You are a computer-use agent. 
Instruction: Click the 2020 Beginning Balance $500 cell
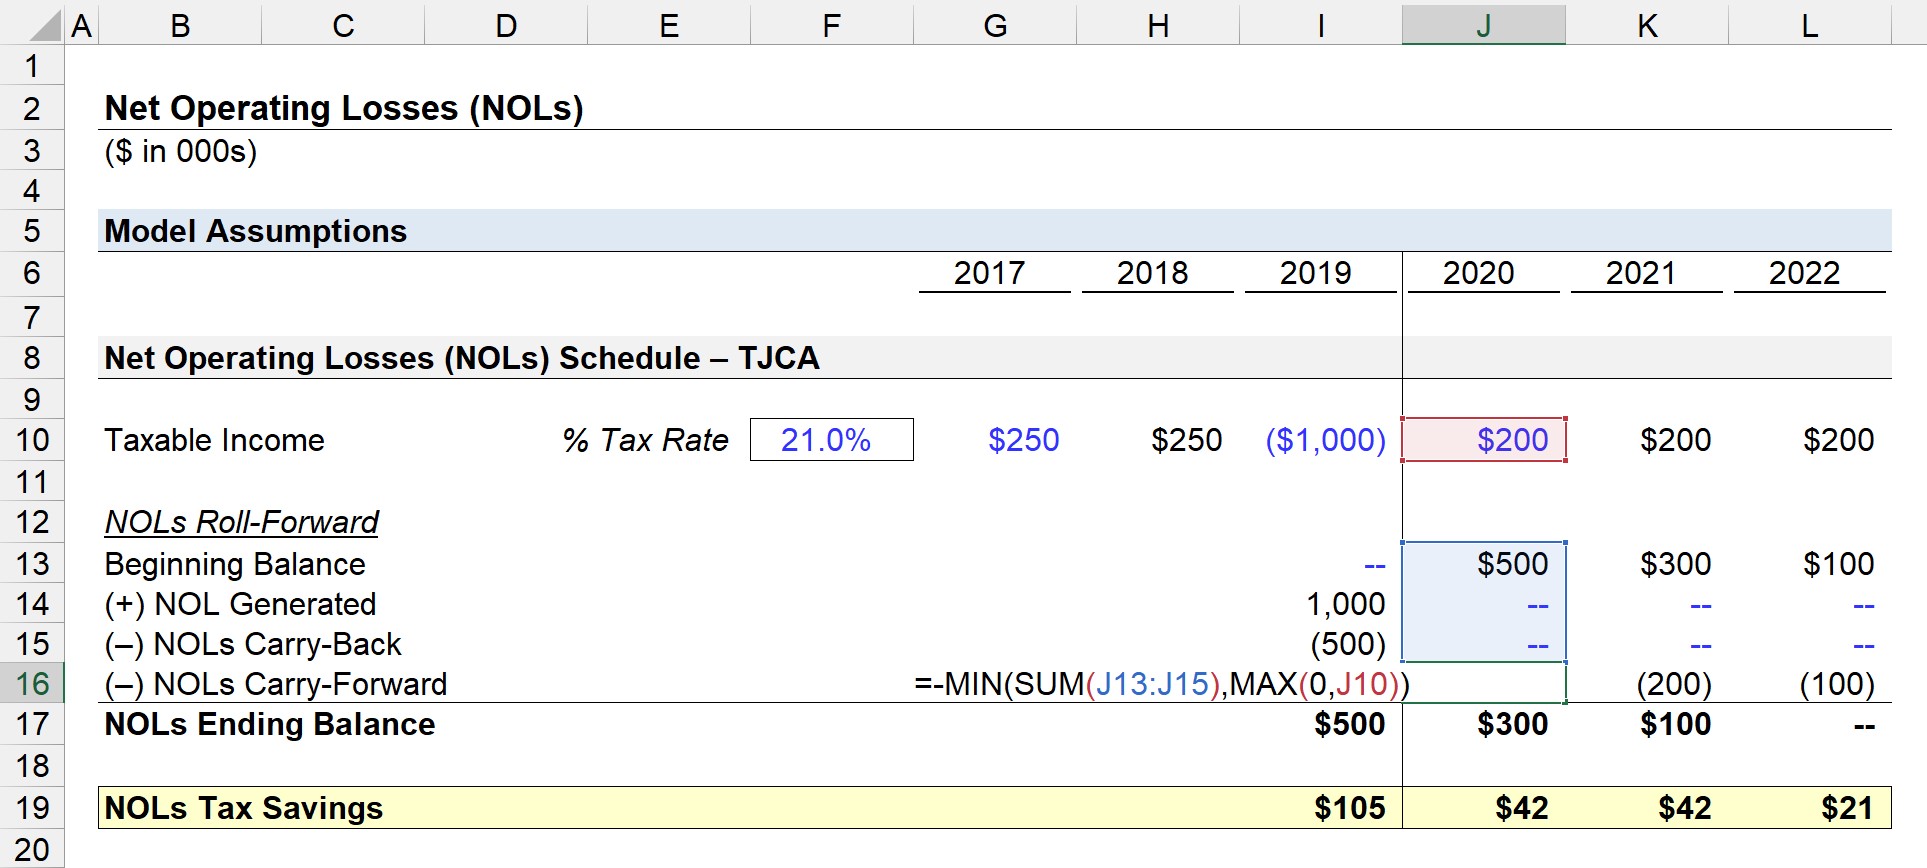point(1484,564)
